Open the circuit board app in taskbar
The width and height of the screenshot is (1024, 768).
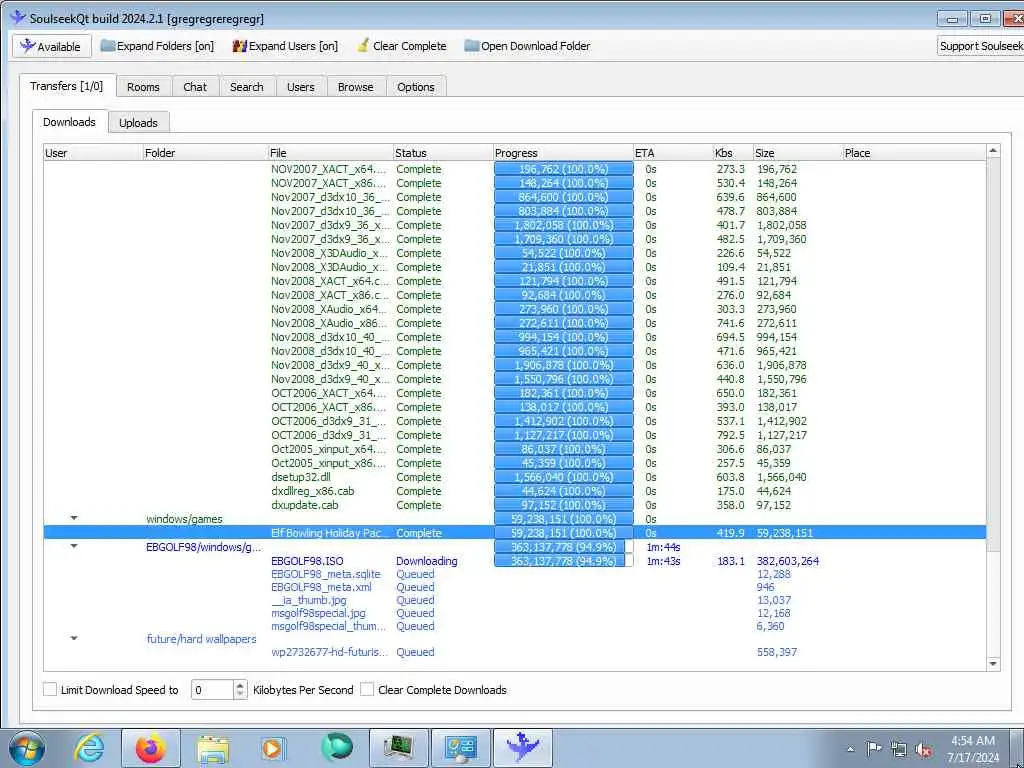coord(398,748)
